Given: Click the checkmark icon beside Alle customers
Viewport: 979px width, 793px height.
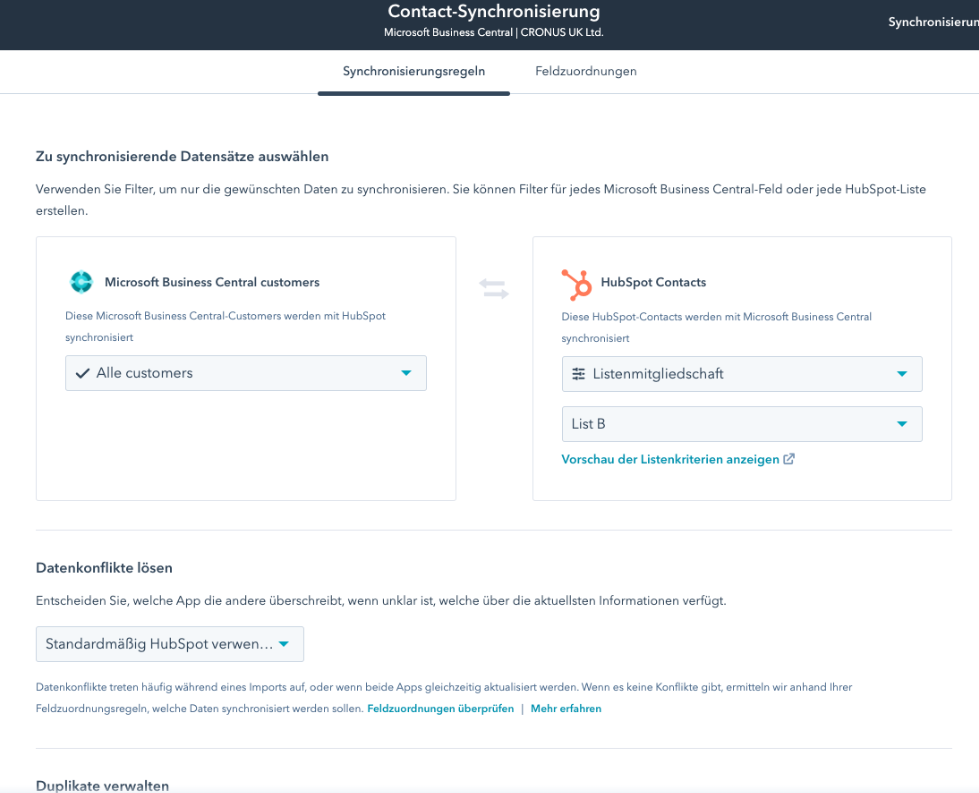Looking at the screenshot, I should pos(82,373).
